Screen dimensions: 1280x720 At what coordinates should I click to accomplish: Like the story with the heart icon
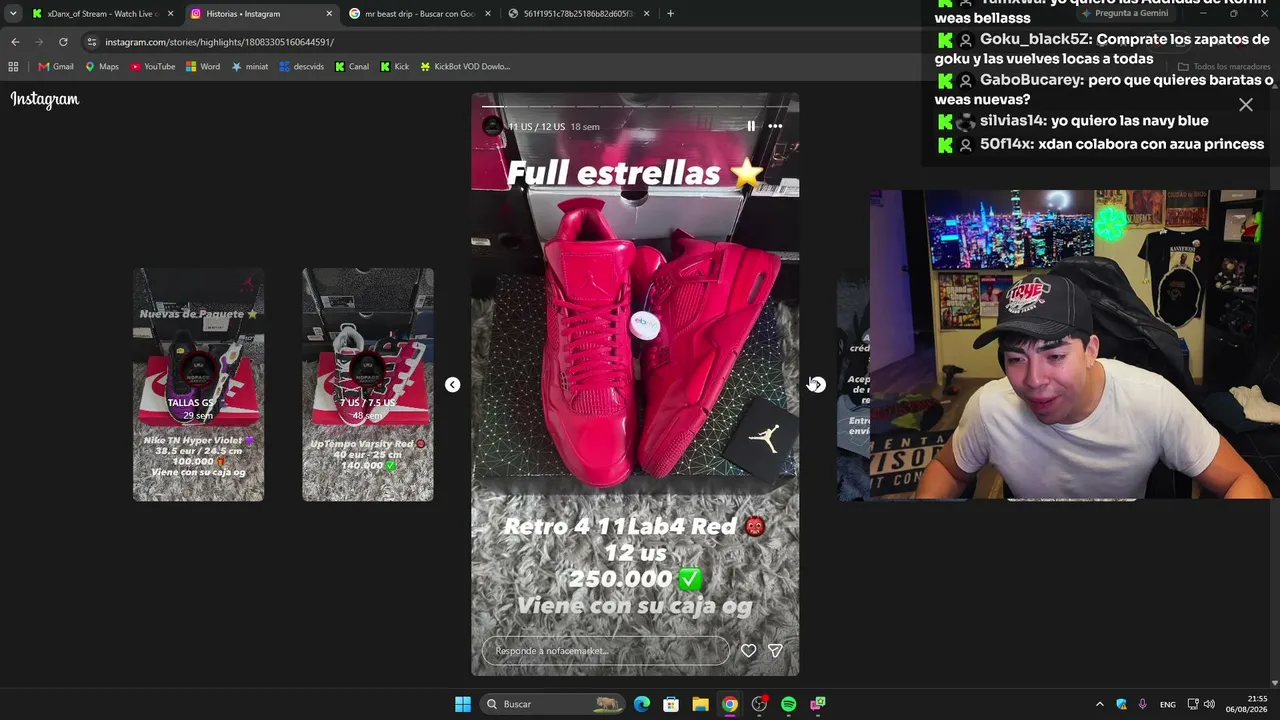748,651
